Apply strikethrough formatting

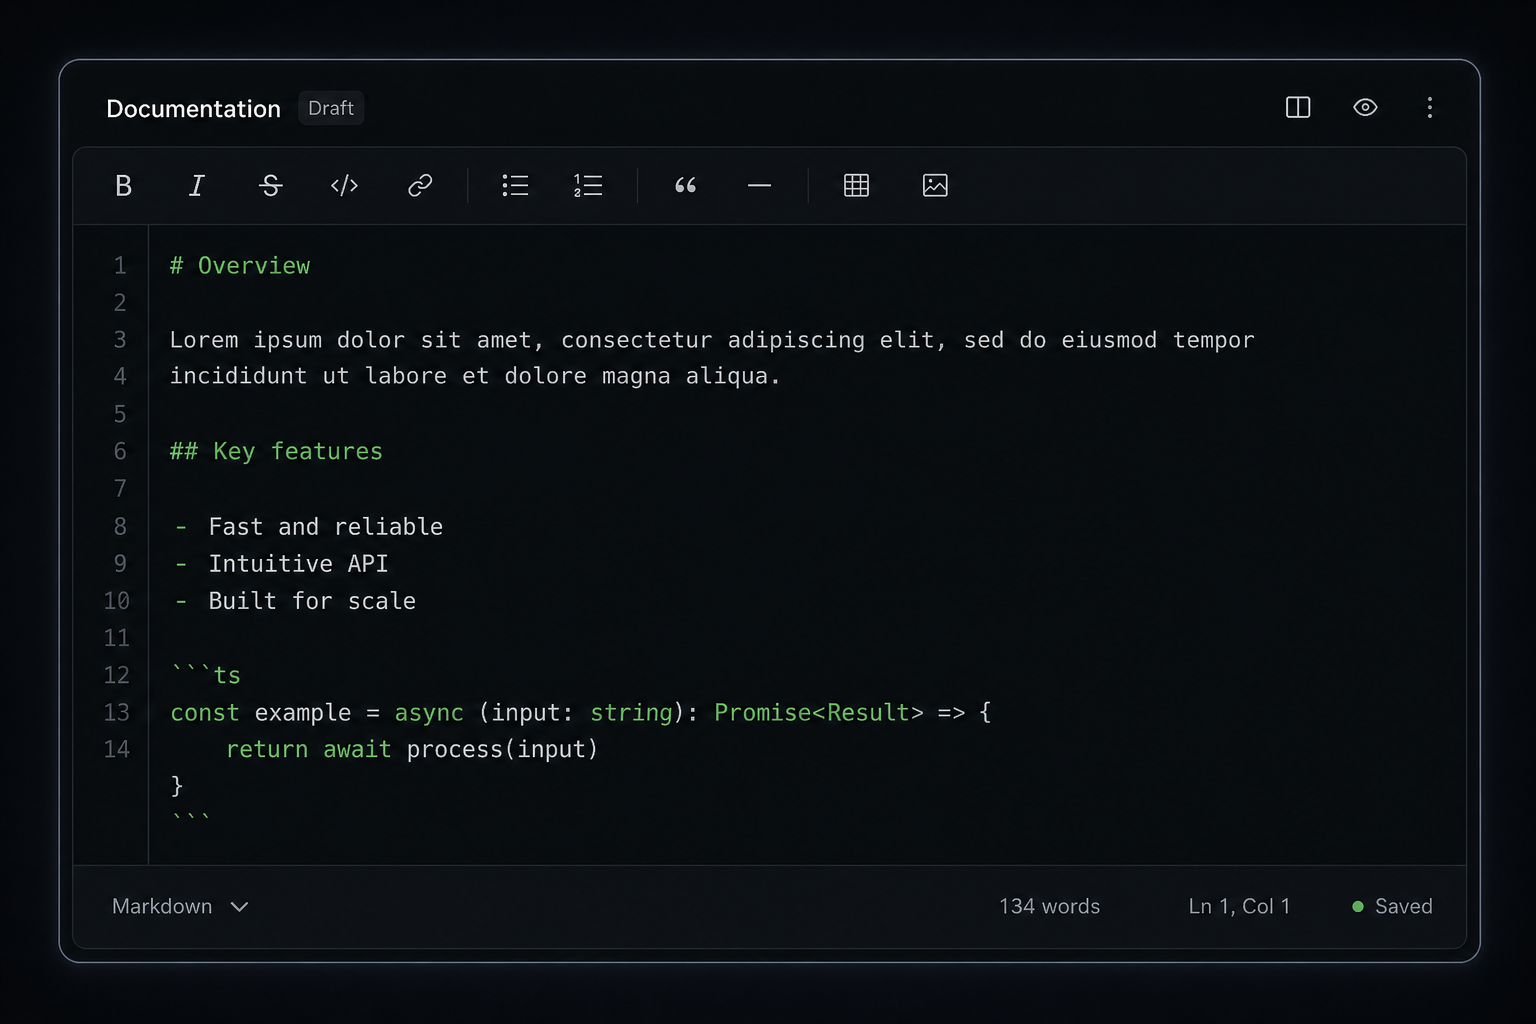270,185
